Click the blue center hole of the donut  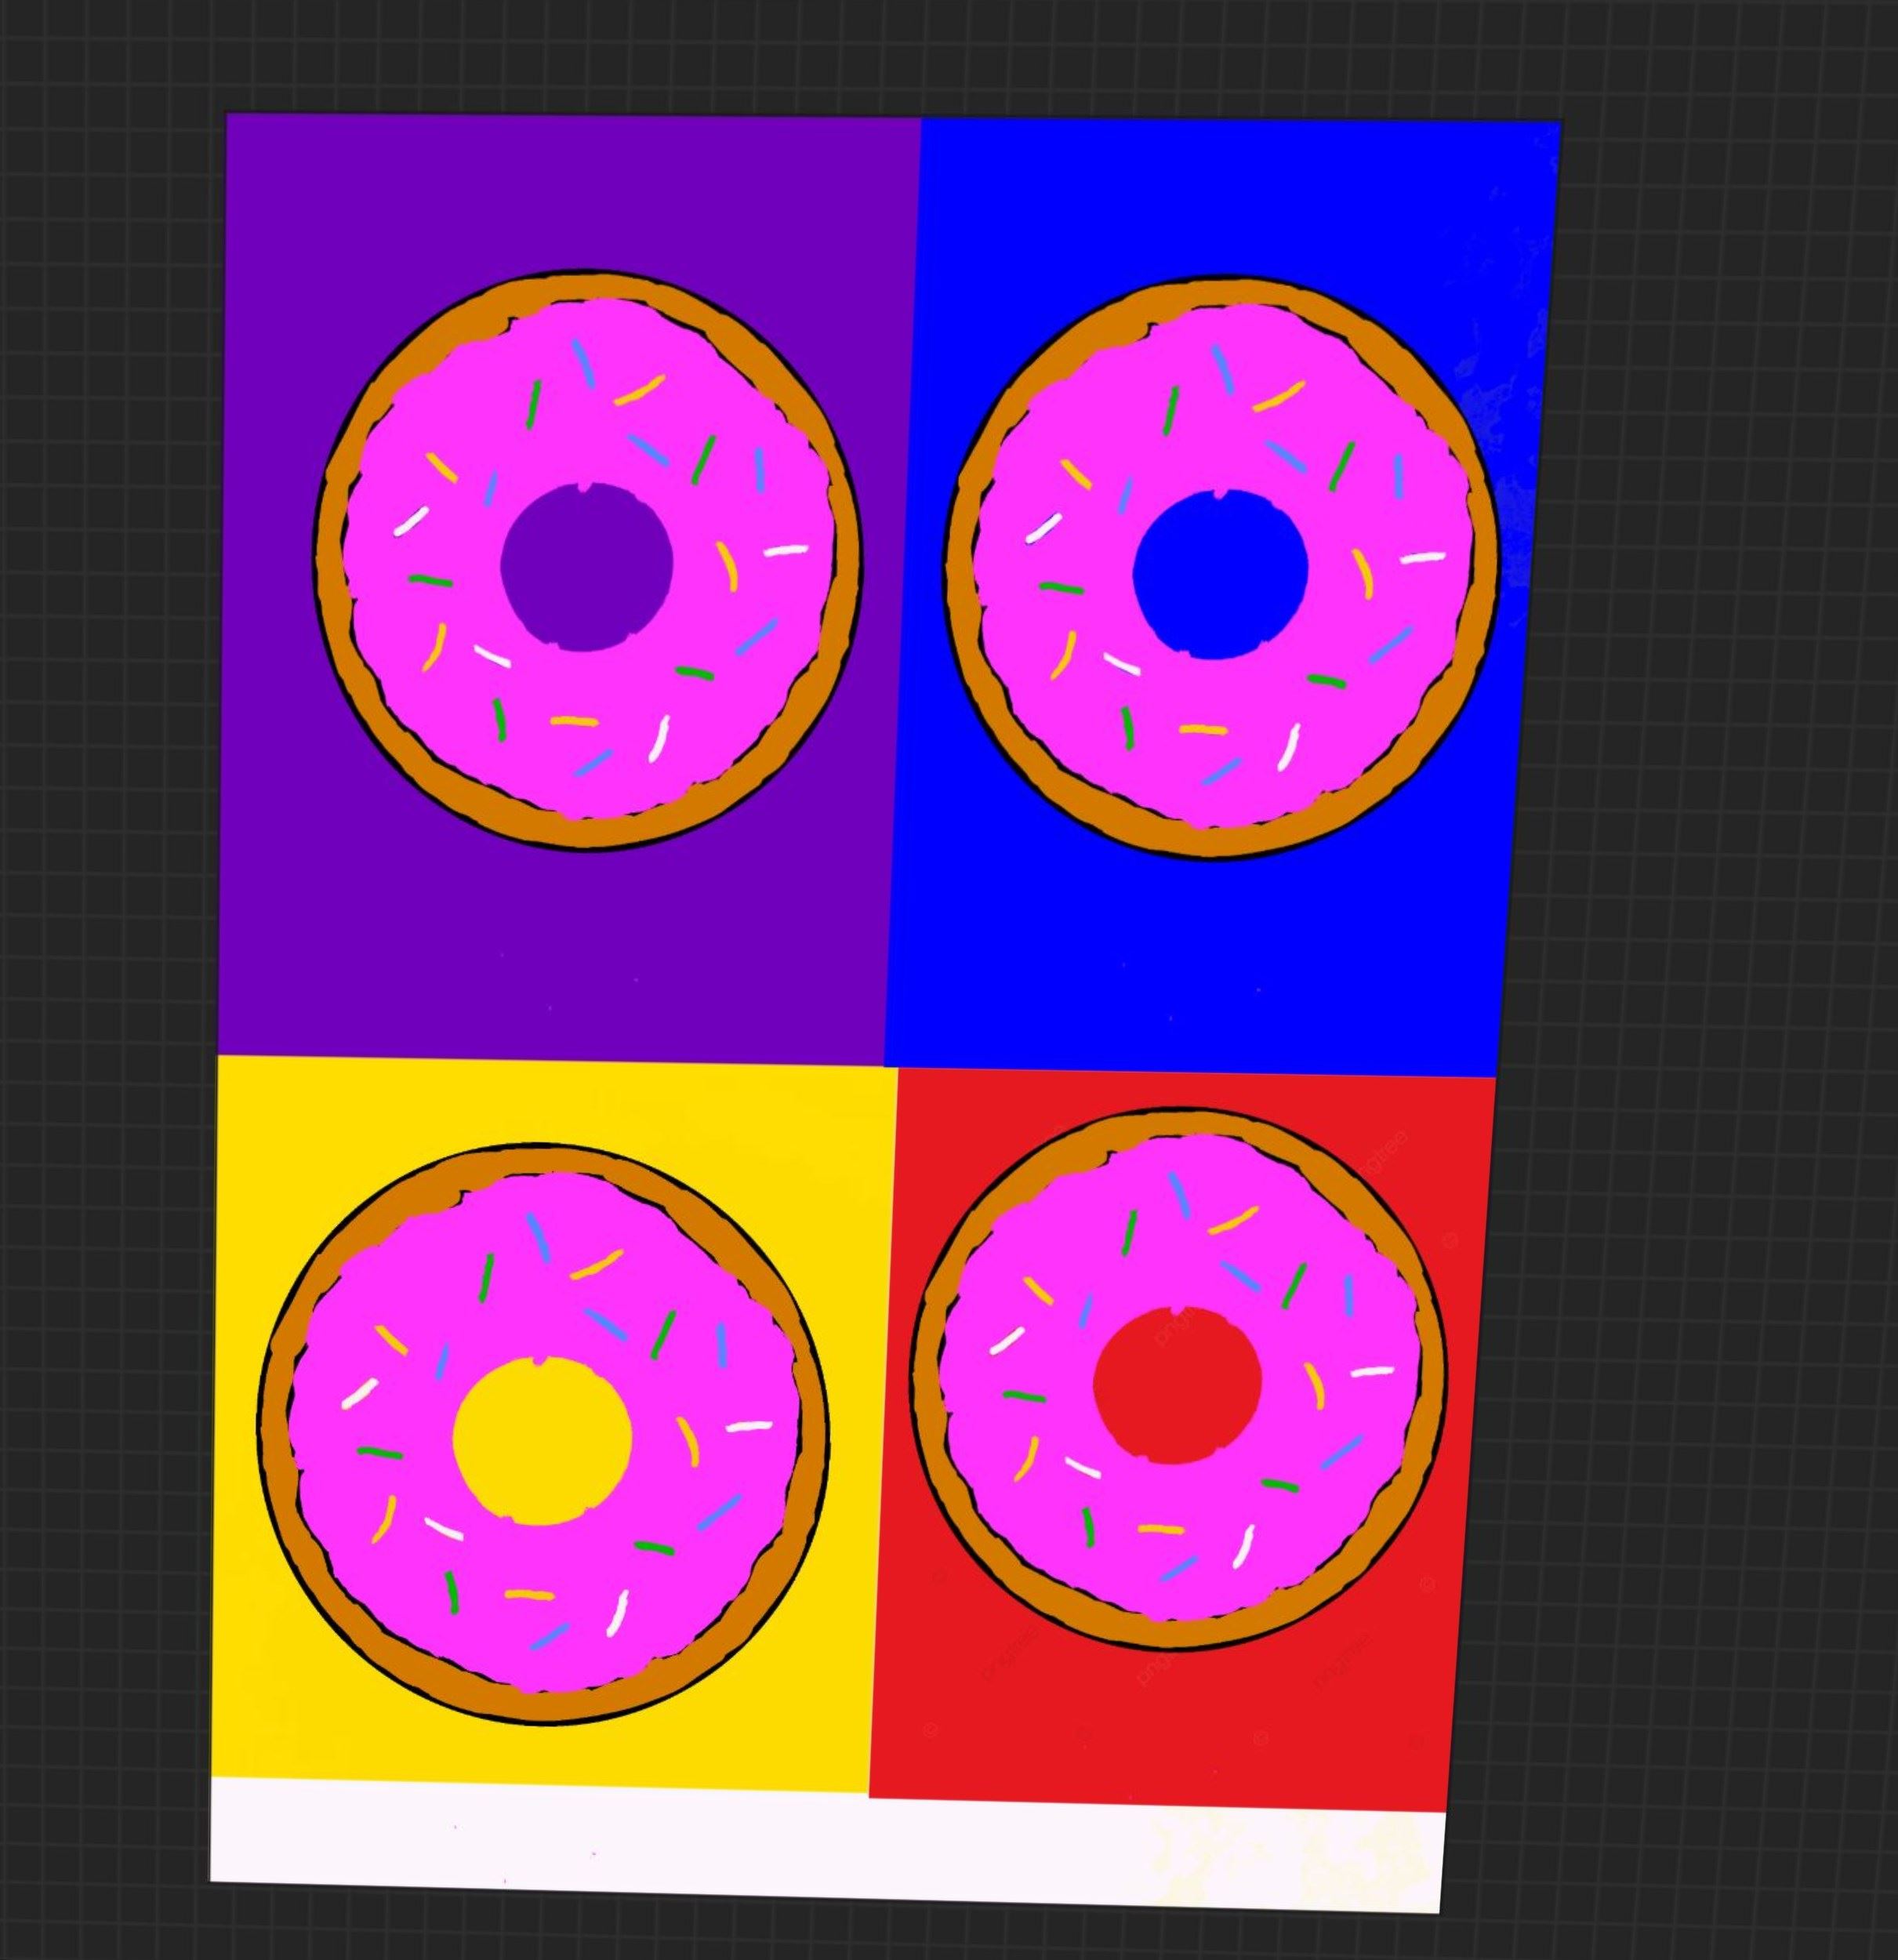[1220, 574]
